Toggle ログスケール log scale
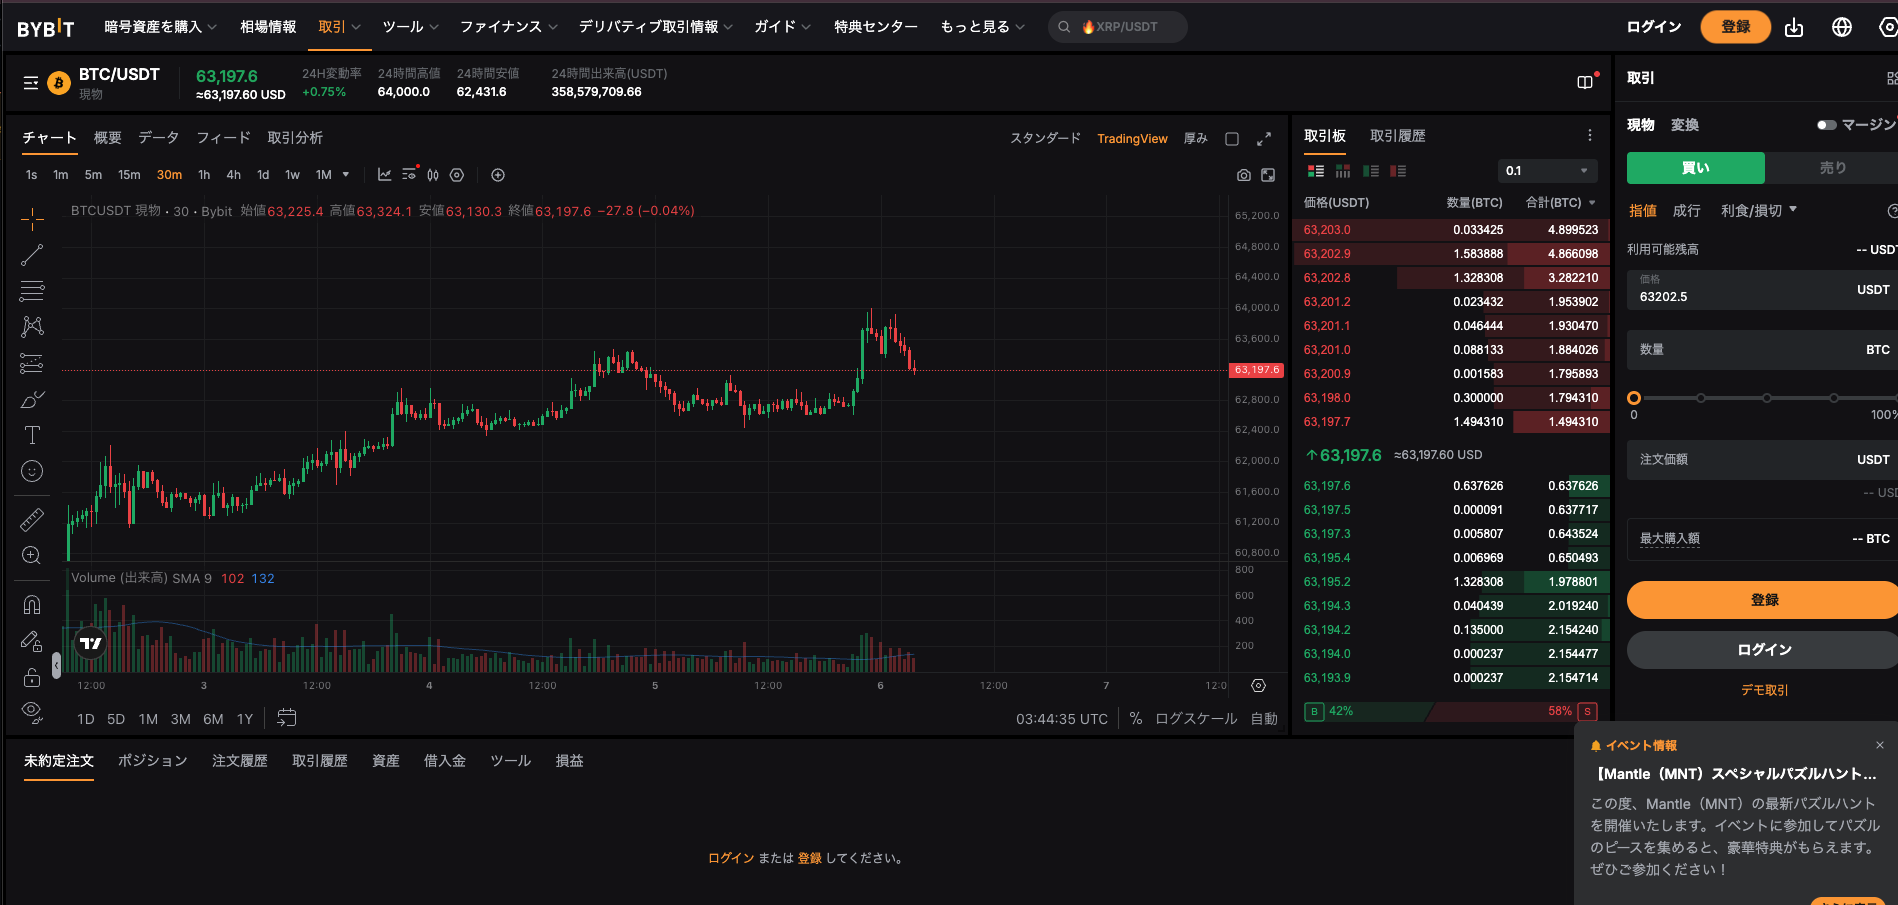Image resolution: width=1898 pixels, height=905 pixels. (x=1196, y=719)
